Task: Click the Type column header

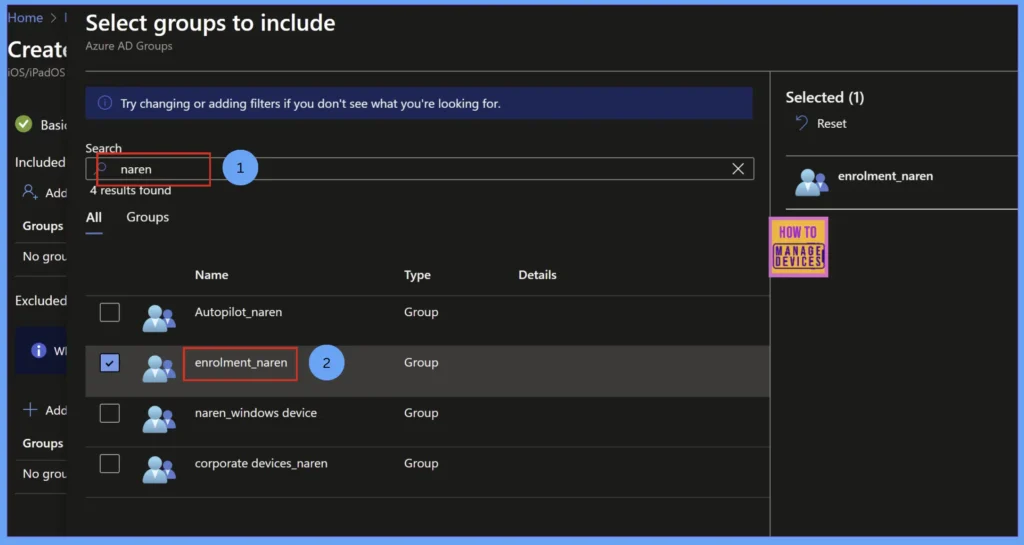Action: (x=417, y=275)
